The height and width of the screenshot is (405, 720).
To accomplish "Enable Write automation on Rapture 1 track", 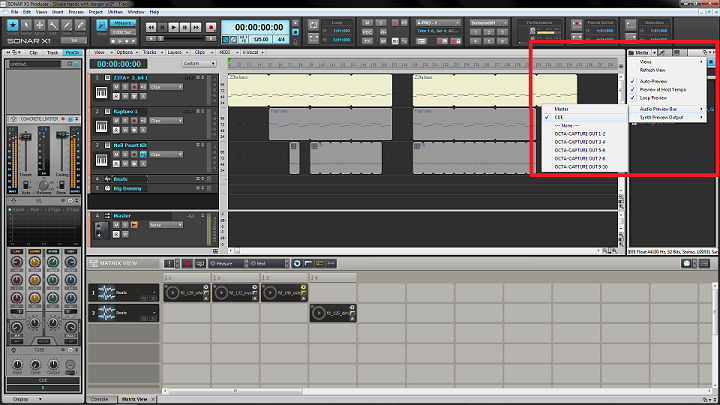I will click(125, 130).
